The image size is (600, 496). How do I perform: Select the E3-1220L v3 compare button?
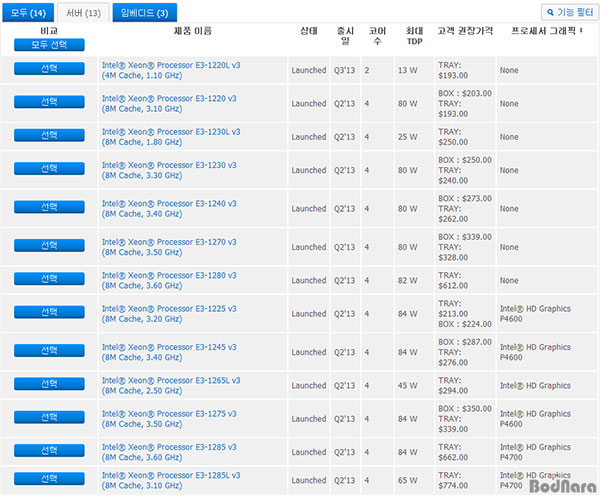[49, 69]
